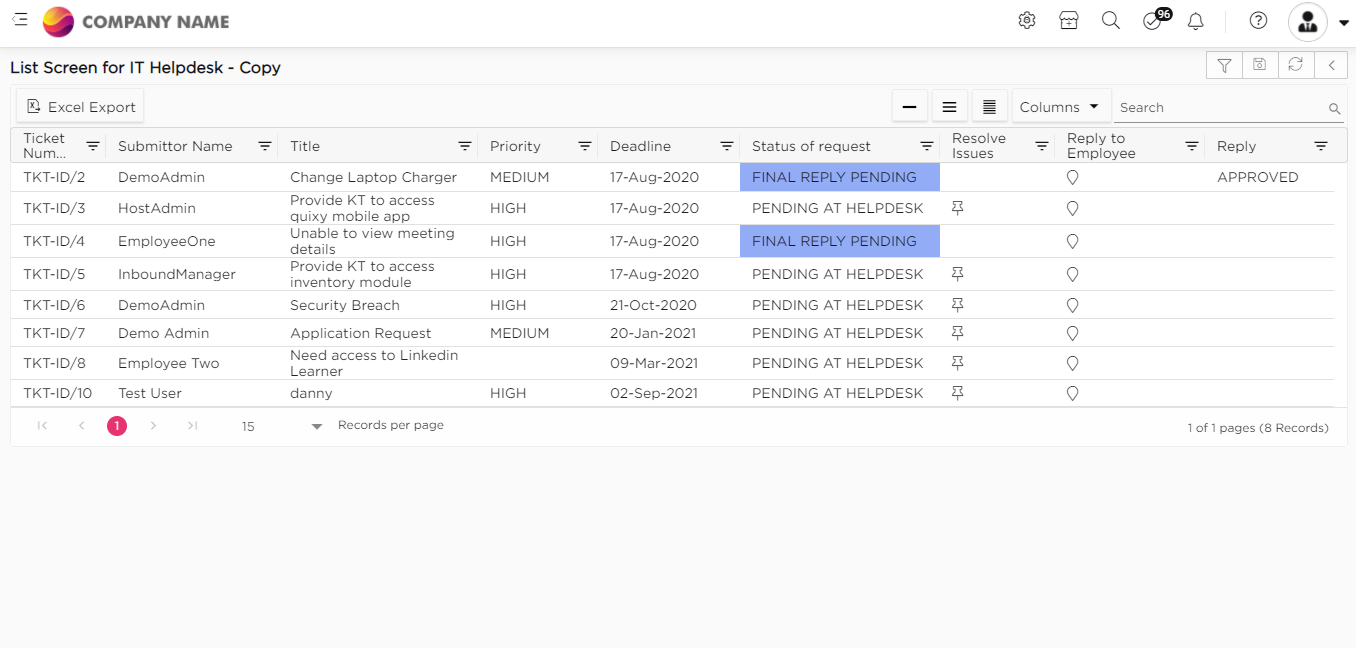Click the Company Name logo
This screenshot has width=1356, height=648.
[x=136, y=21]
